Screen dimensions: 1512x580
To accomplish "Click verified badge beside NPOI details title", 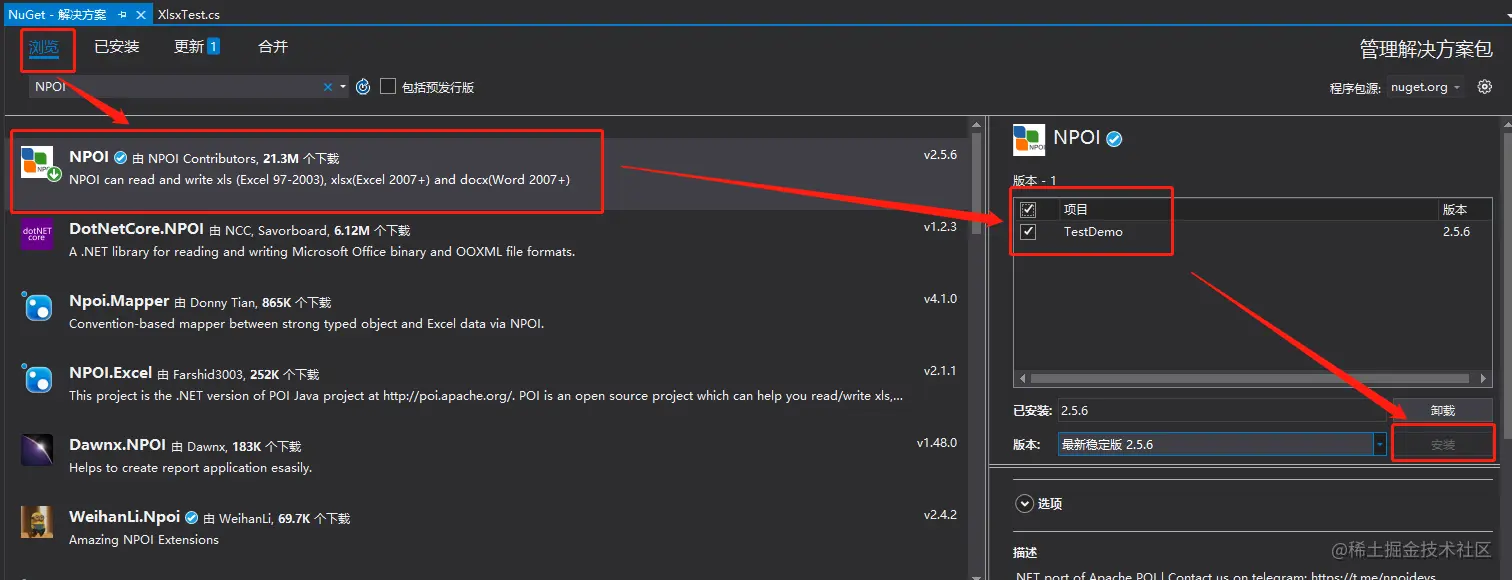I will (x=1114, y=139).
